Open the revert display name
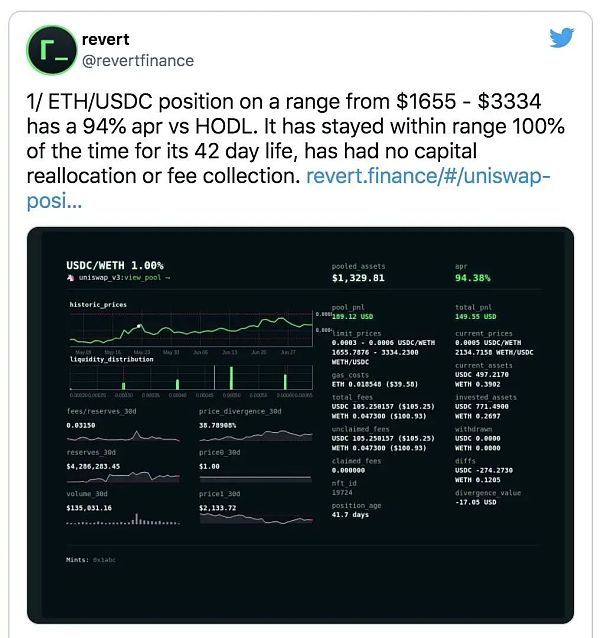This screenshot has height=638, width=600. (104, 40)
